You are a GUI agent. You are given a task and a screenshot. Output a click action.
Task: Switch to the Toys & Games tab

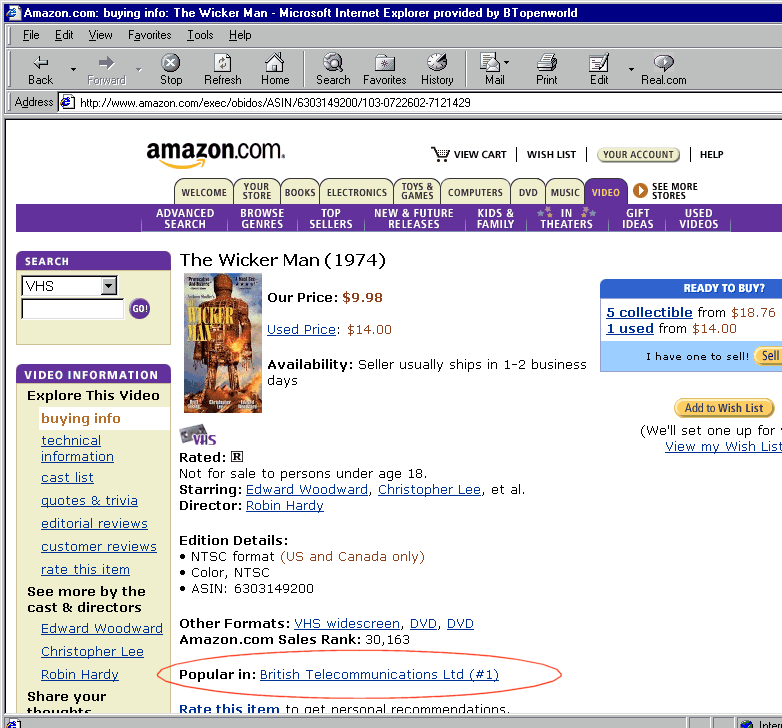417,191
